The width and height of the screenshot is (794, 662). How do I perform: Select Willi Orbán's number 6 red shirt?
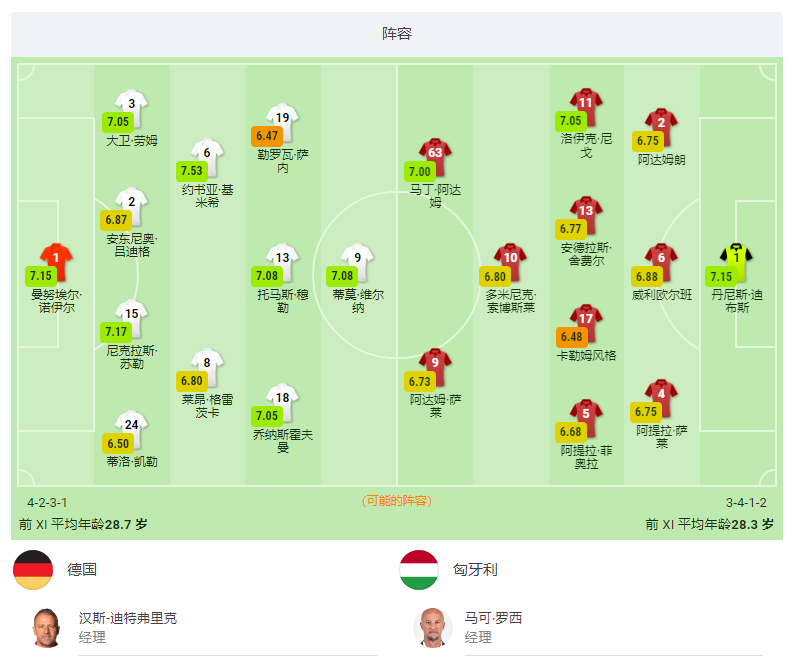(661, 262)
